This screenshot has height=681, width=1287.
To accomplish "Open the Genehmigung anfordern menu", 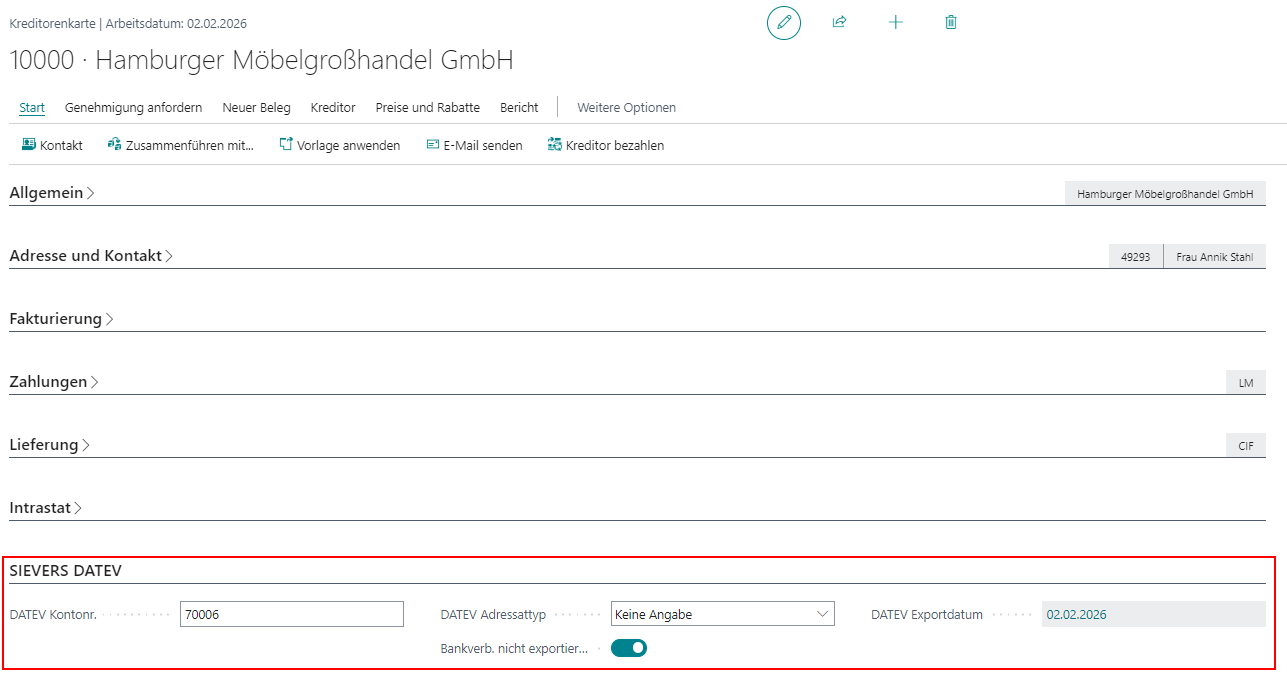I will click(x=133, y=107).
